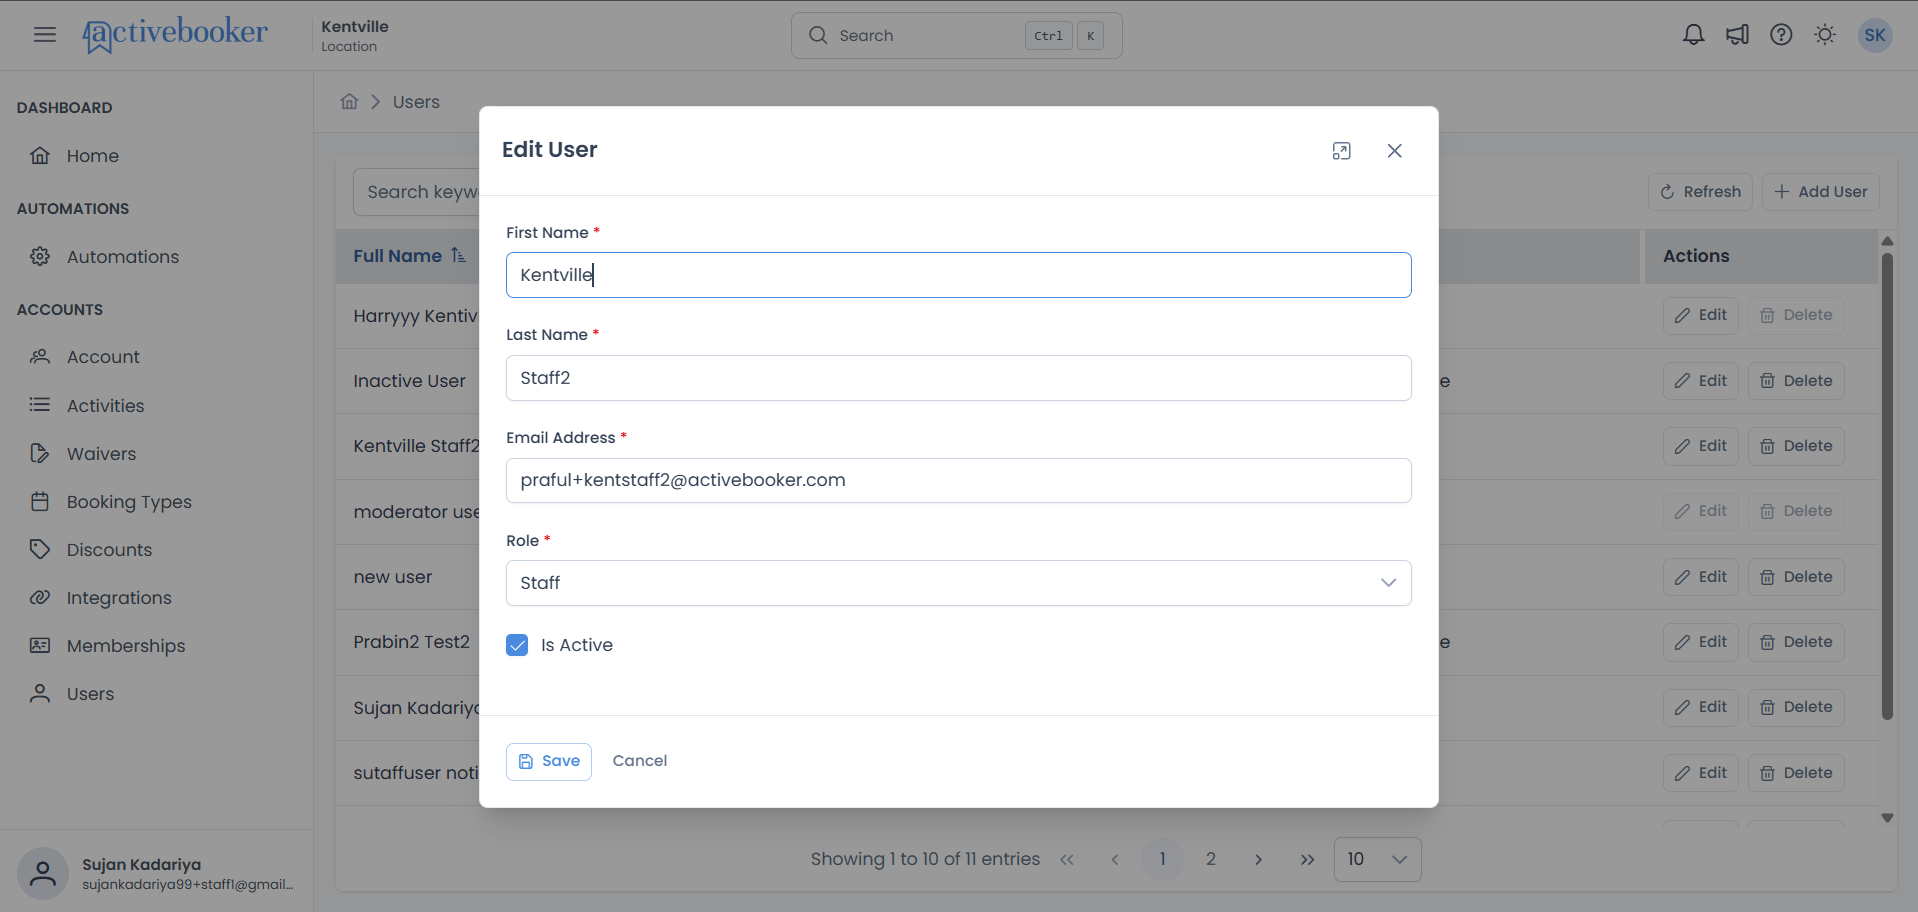
Task: Go to next page arrow
Action: (1259, 859)
